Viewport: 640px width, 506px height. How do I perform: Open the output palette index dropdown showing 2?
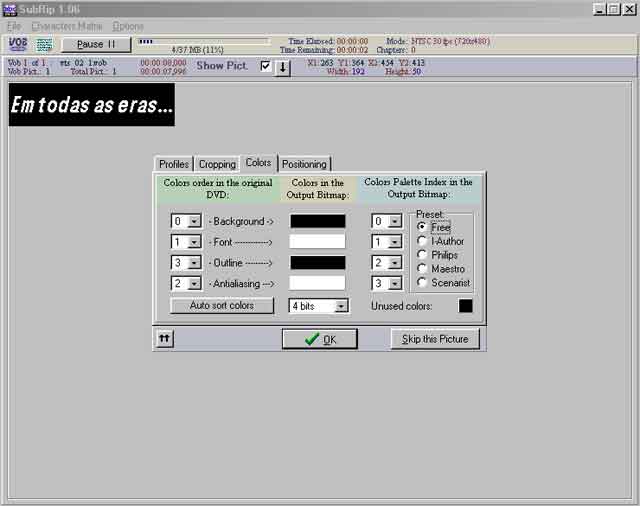[x=395, y=263]
